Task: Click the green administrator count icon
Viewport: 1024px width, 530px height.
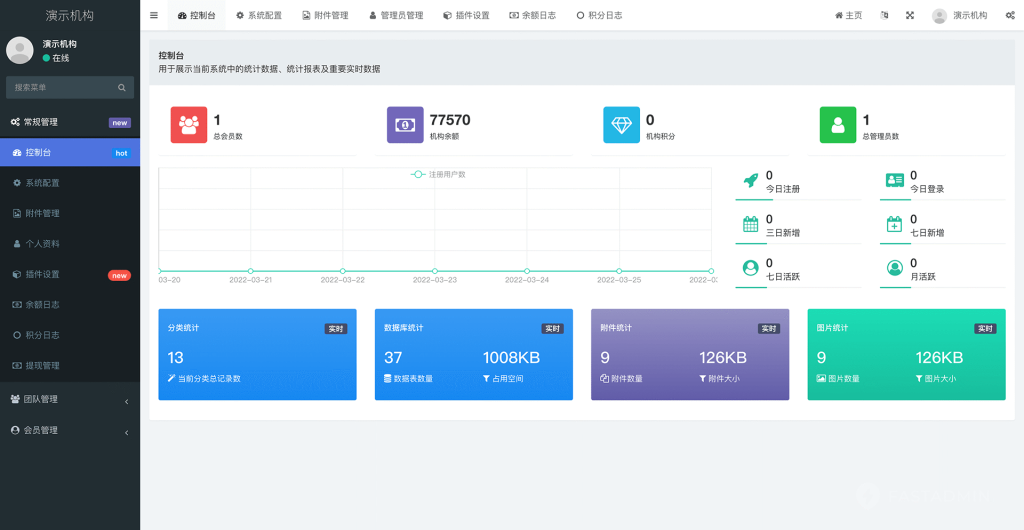Action: coord(838,125)
